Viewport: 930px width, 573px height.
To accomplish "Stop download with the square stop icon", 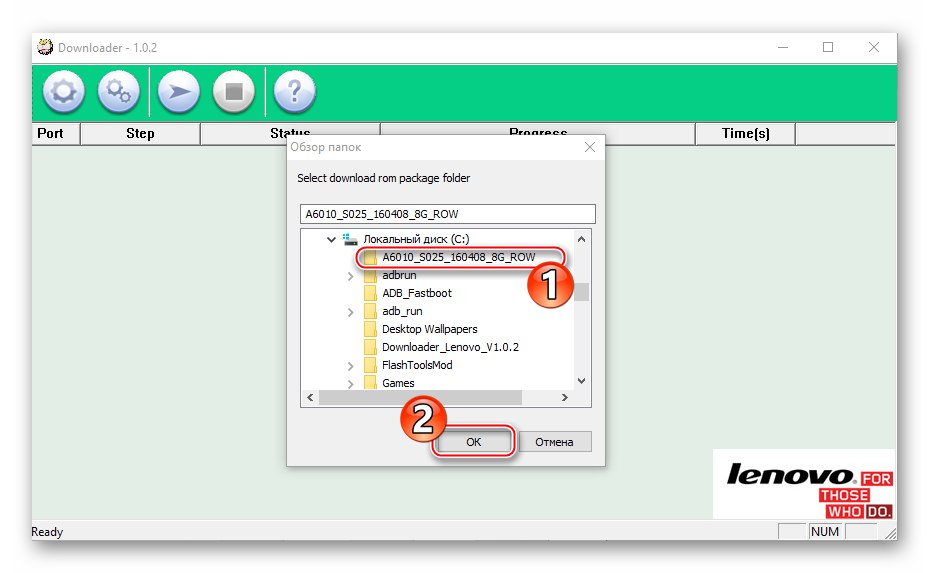I will point(234,92).
